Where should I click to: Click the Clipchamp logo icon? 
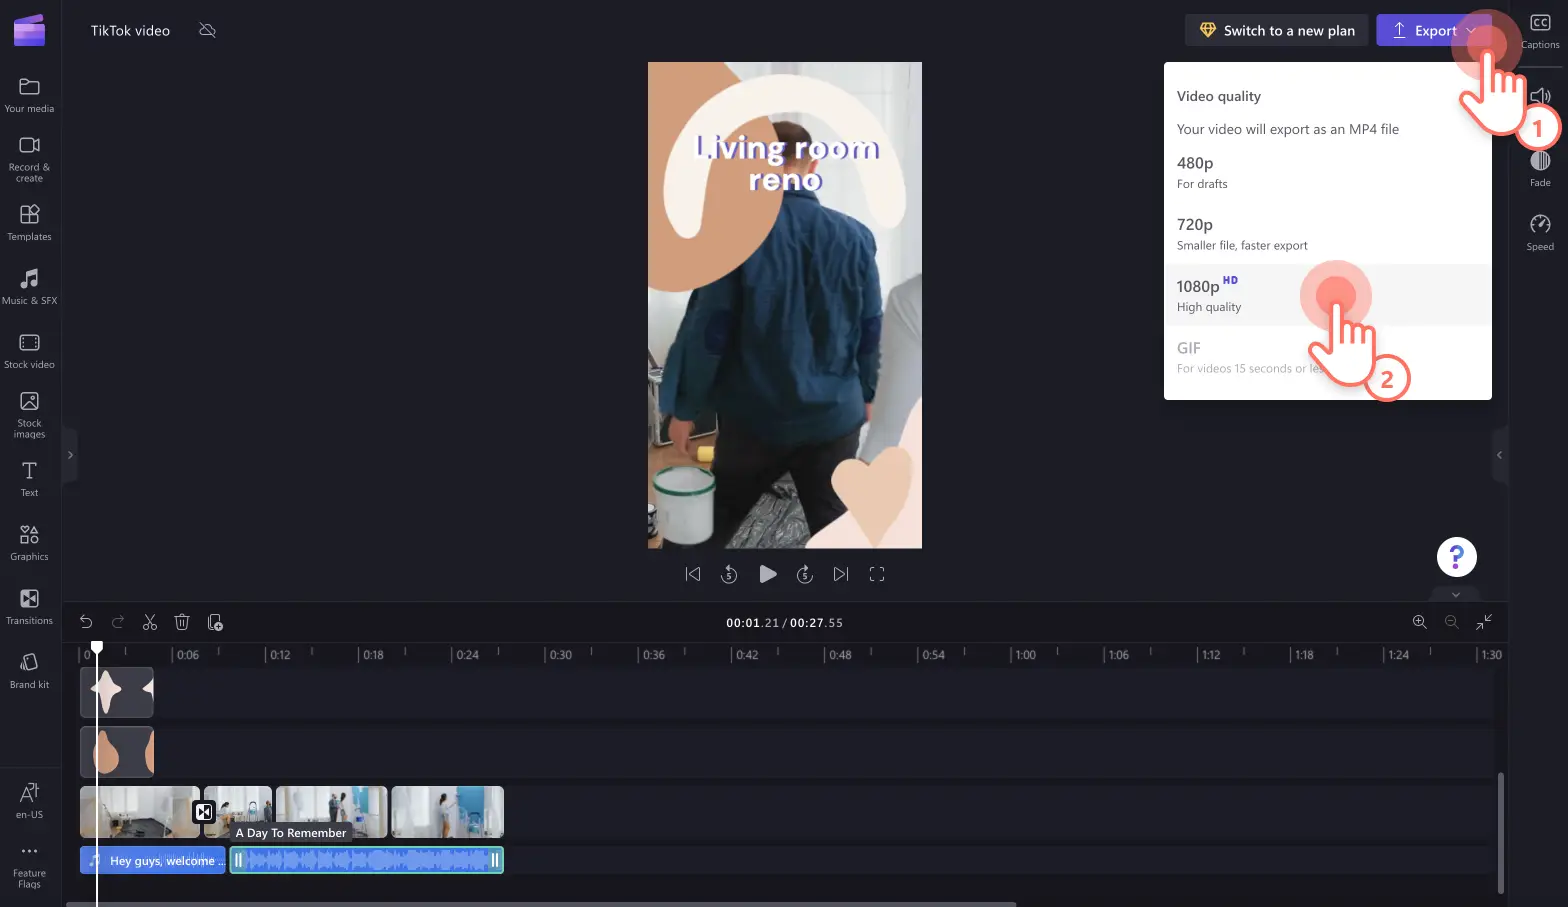click(x=29, y=30)
